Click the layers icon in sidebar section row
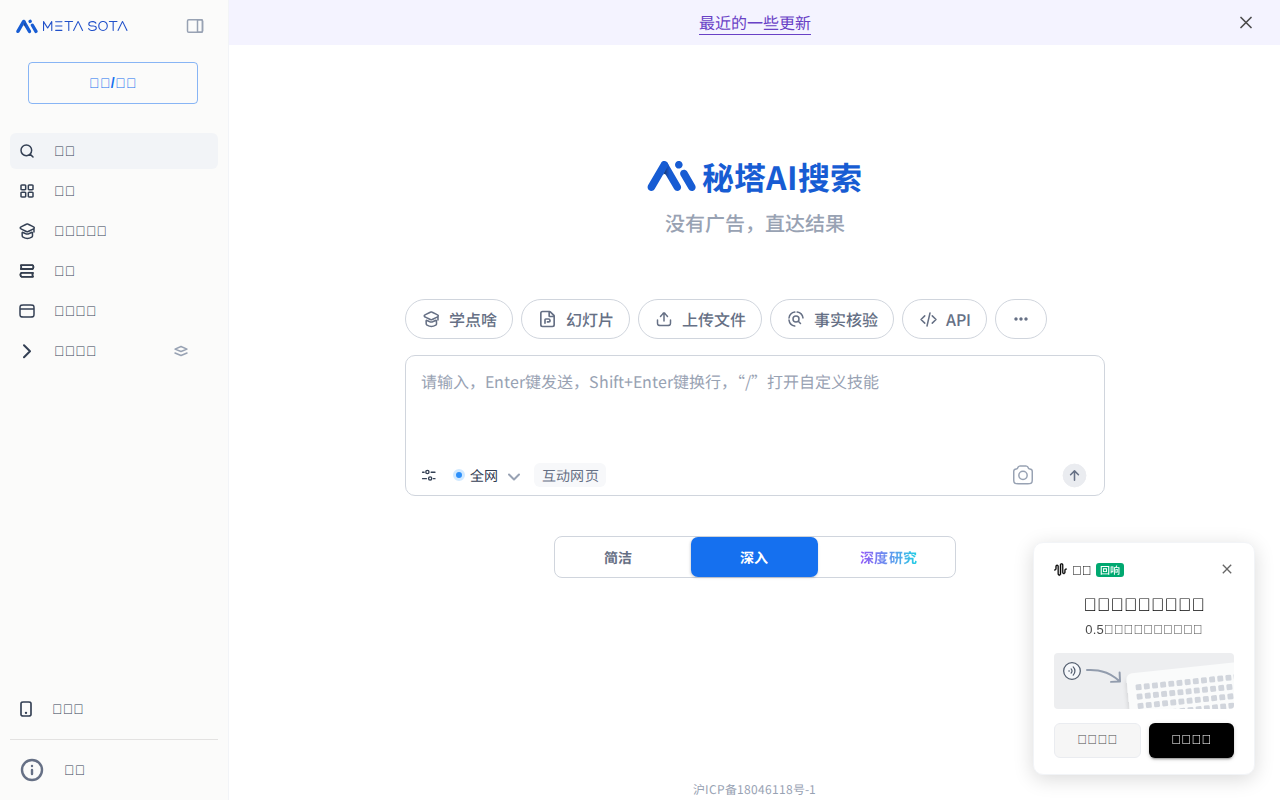Screen dimensions: 1280x800 click(181, 351)
